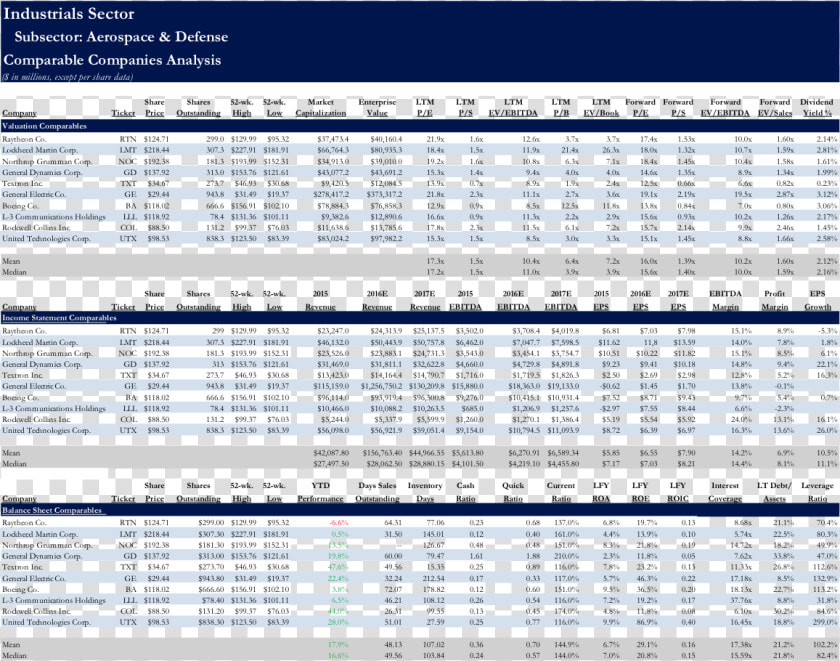Select General Electric enterprise value '$373,317.2'
This screenshot has height=661, width=840.
[x=385, y=194]
